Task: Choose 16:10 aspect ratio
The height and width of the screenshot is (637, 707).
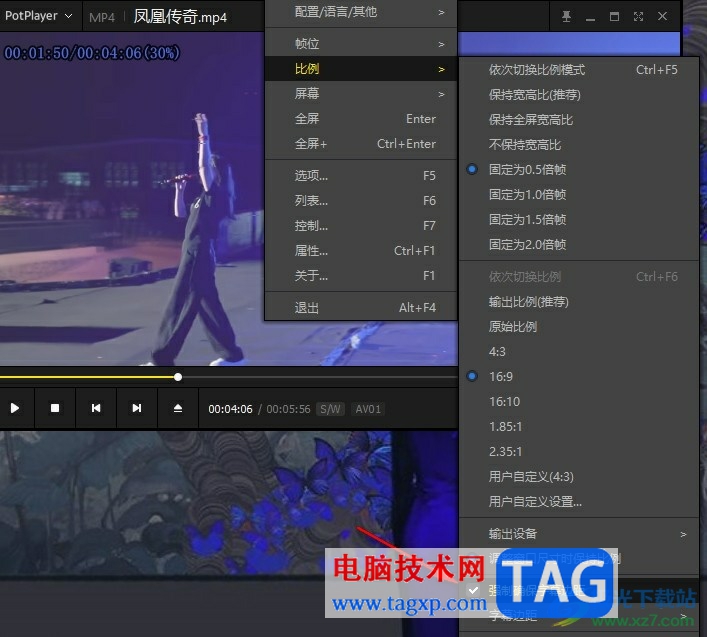Action: click(579, 402)
